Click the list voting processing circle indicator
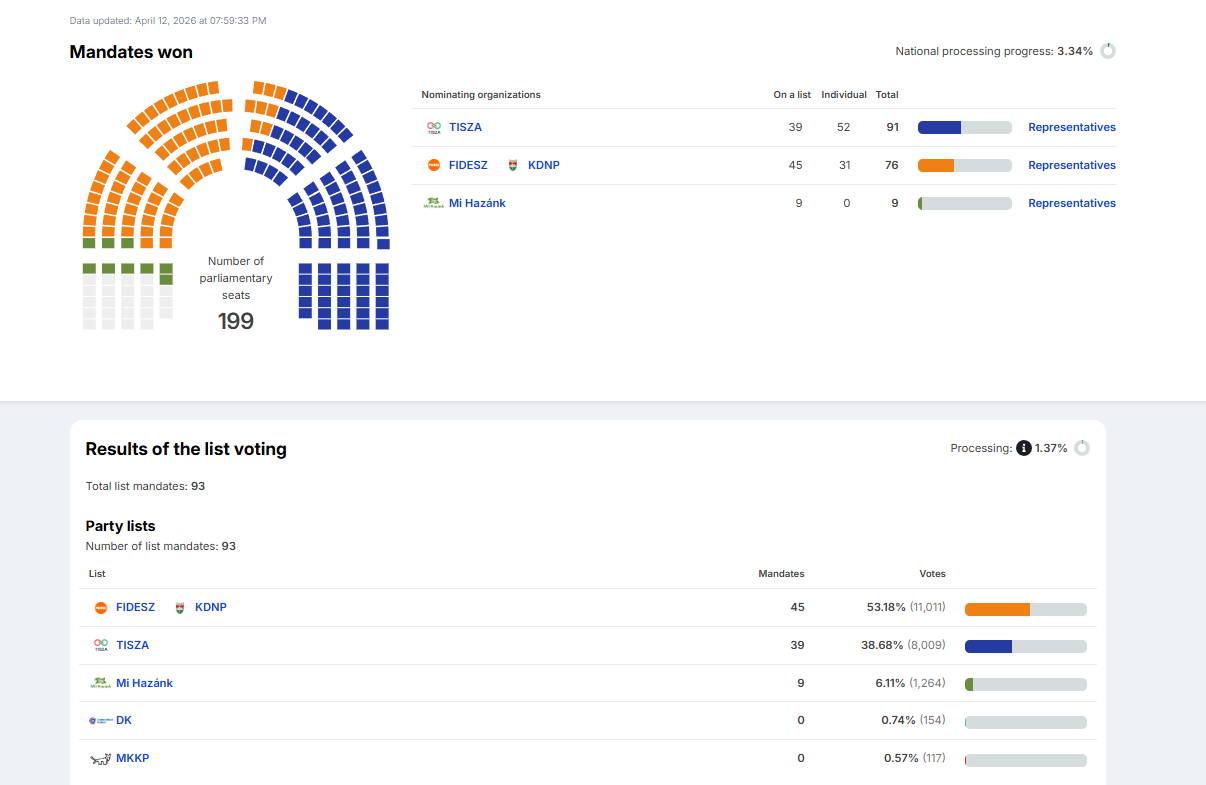Image resolution: width=1206 pixels, height=785 pixels. [x=1082, y=448]
